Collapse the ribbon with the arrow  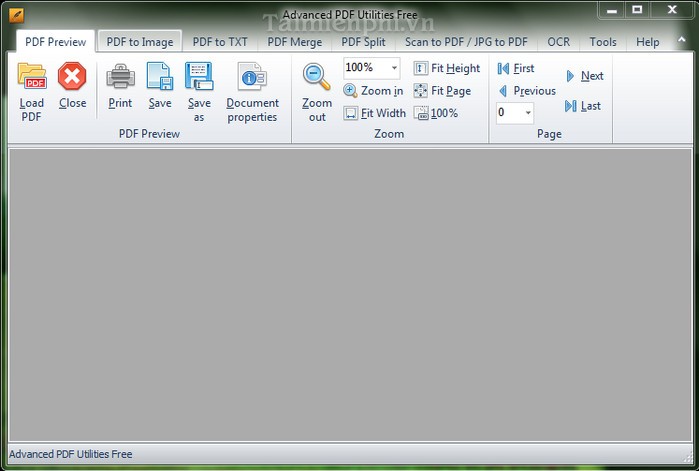pos(682,40)
